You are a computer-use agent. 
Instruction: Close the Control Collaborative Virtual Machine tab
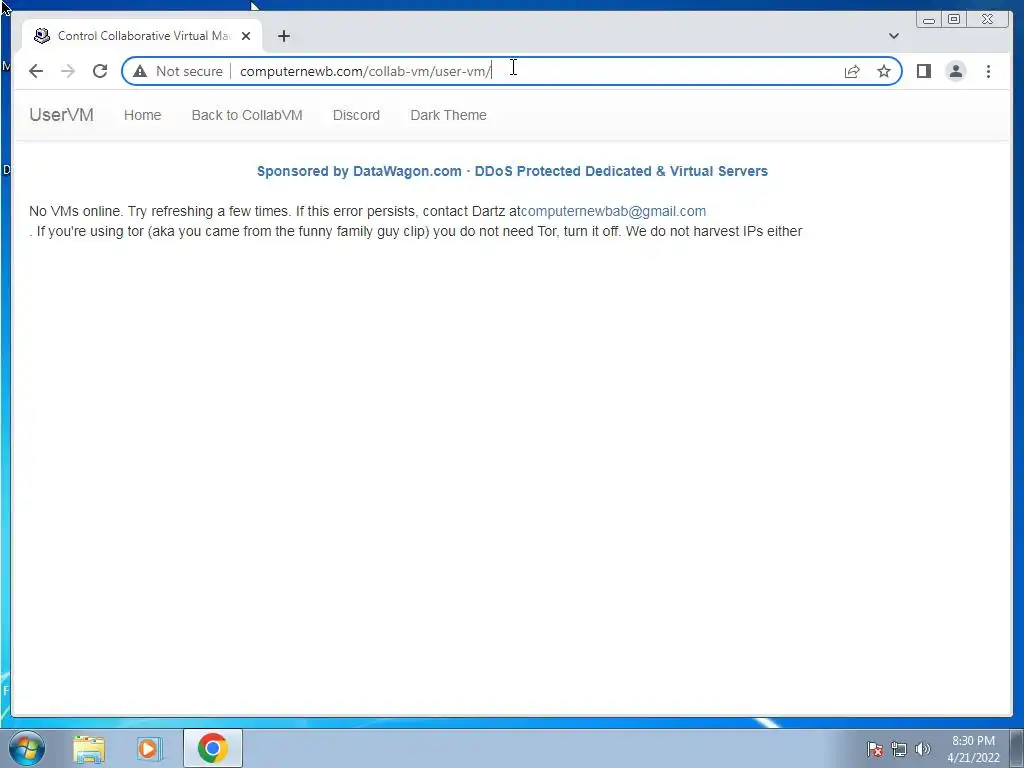coord(246,36)
